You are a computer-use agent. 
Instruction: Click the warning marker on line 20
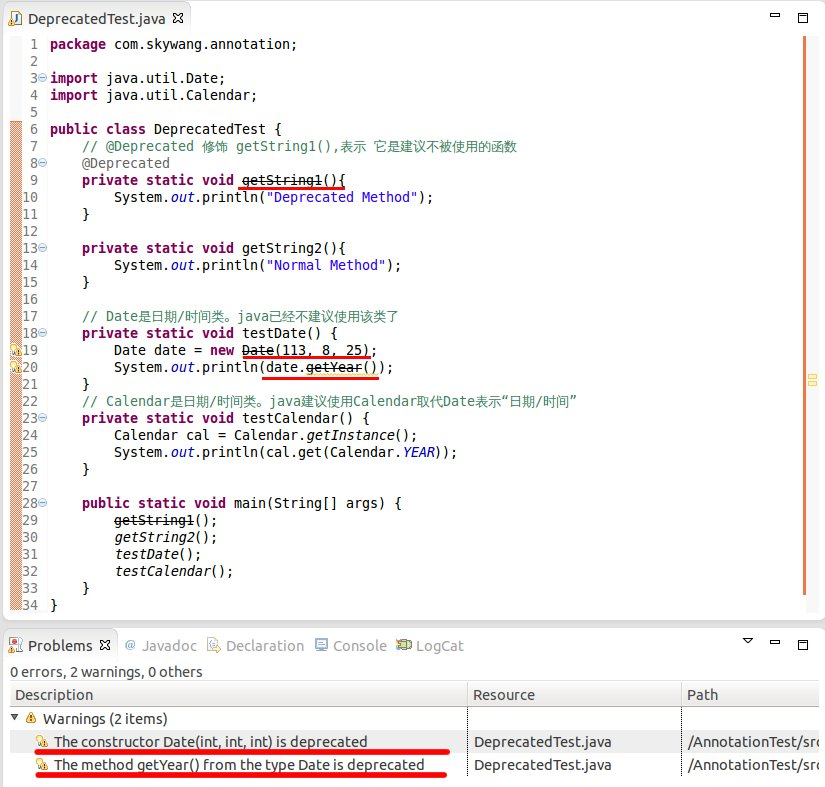15,367
